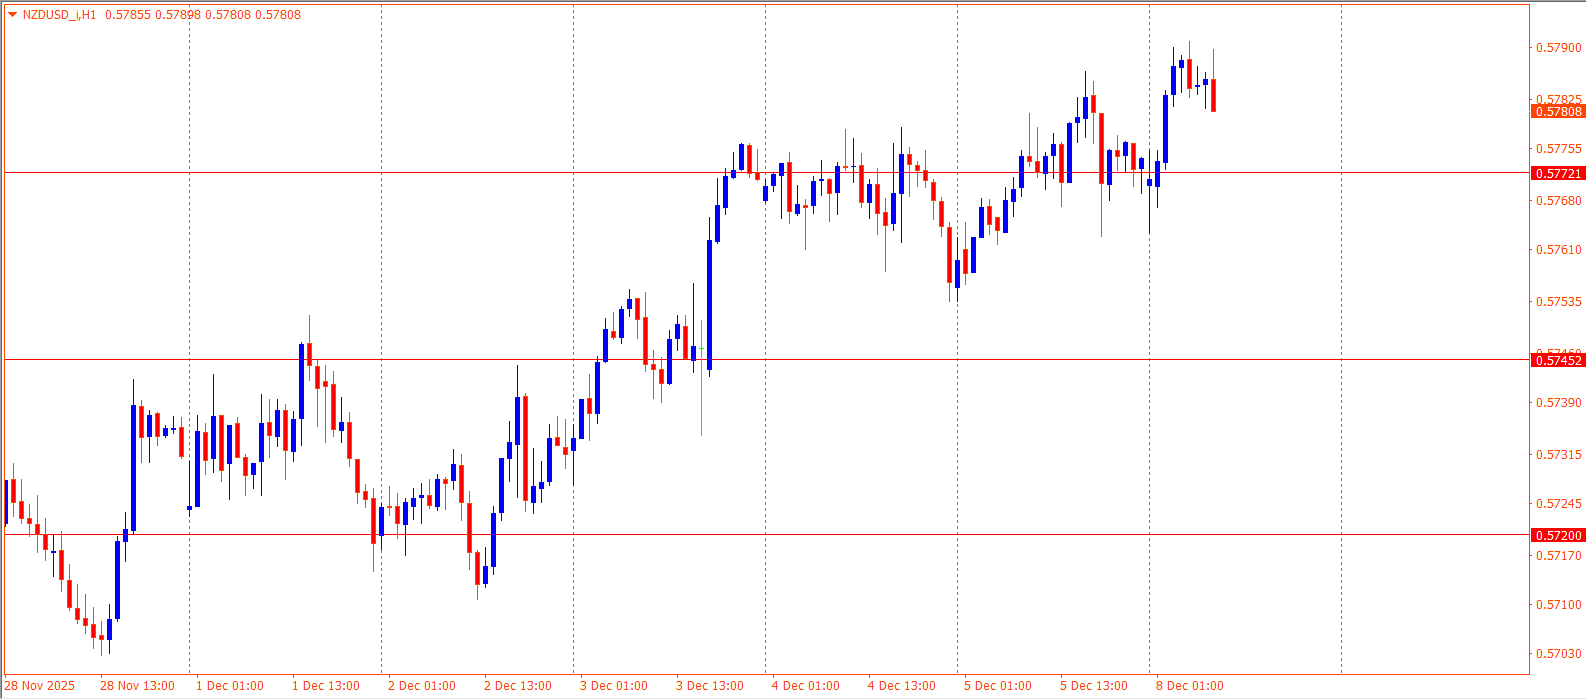Screen dimensions: 1586x700
Task: Click the 0.57170 price axis label
Action: [1559, 556]
